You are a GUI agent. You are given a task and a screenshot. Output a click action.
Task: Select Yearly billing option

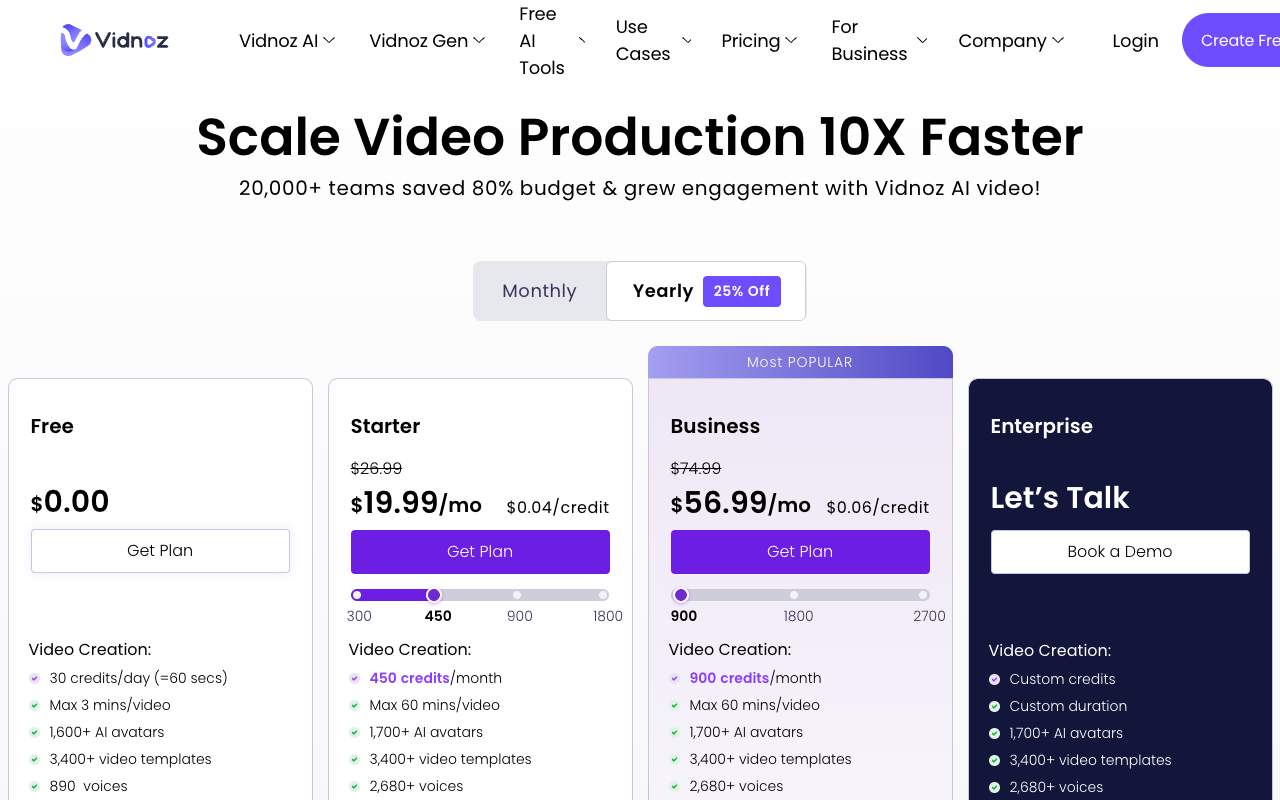(x=706, y=291)
